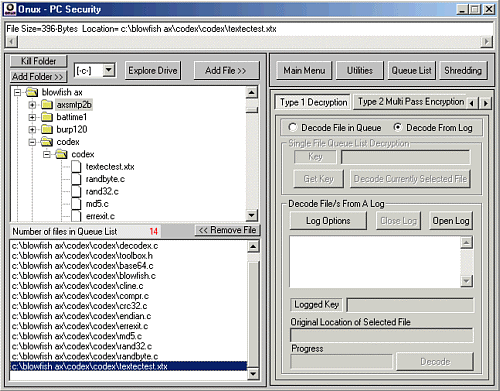Click the log list scroll down arrow

coord(466,281)
